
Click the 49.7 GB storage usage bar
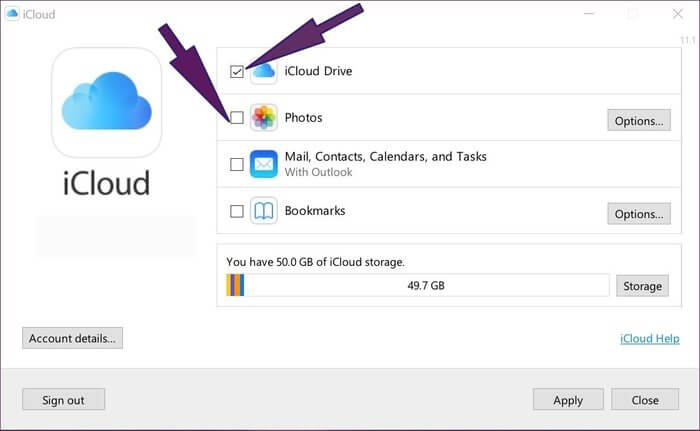(418, 286)
